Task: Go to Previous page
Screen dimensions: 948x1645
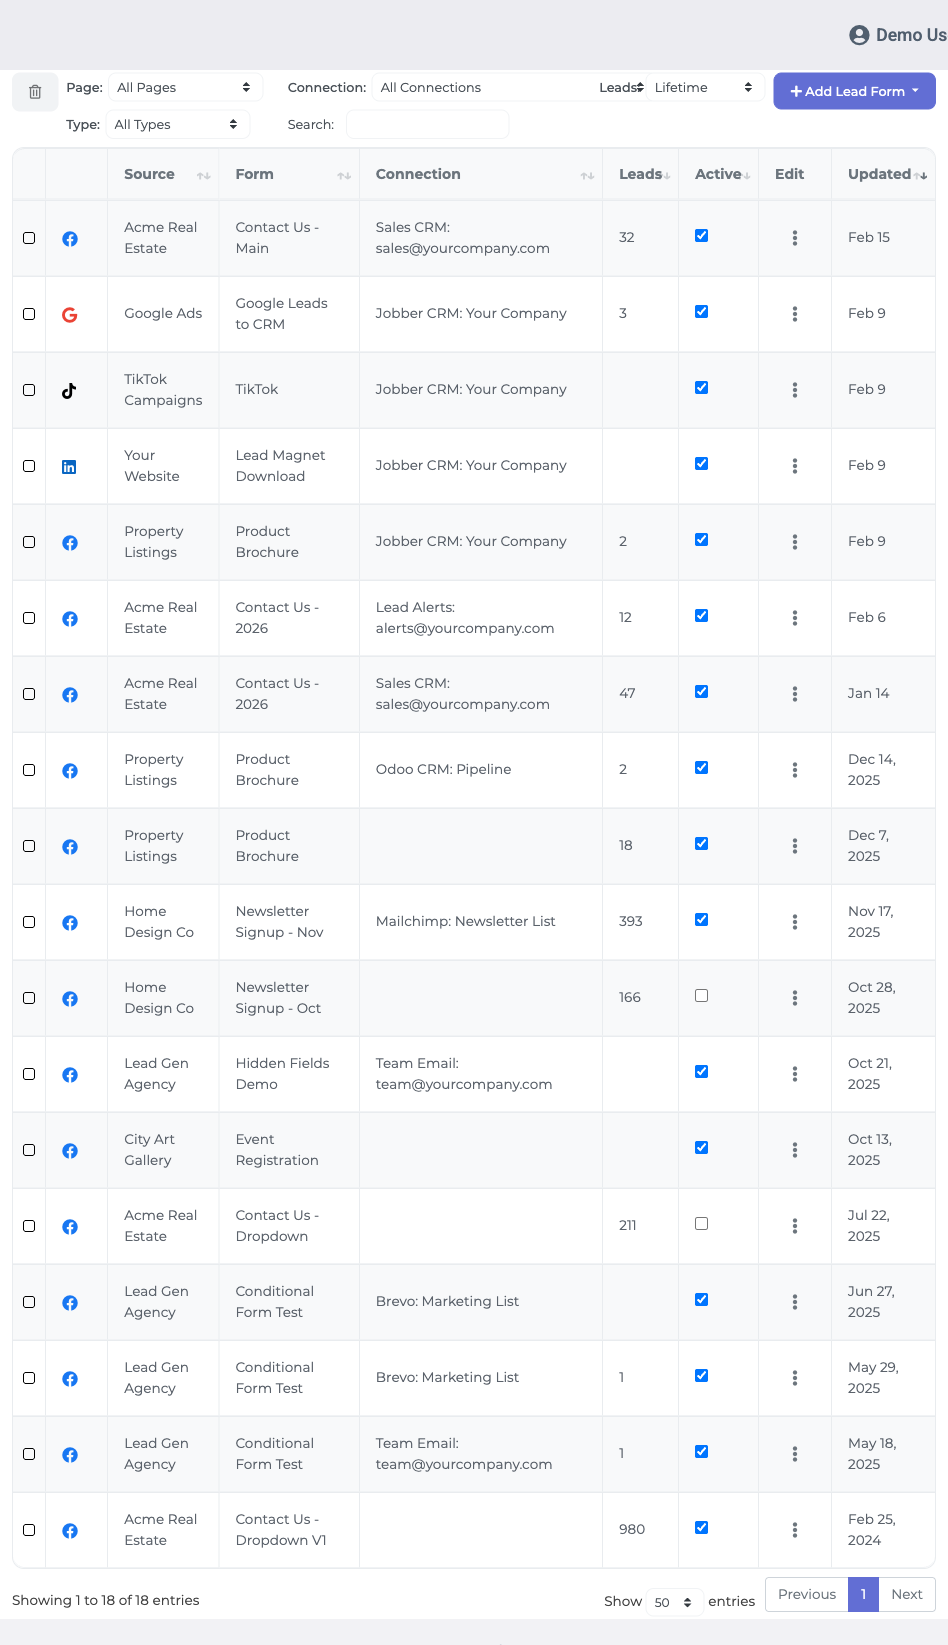Action: pos(807,1594)
